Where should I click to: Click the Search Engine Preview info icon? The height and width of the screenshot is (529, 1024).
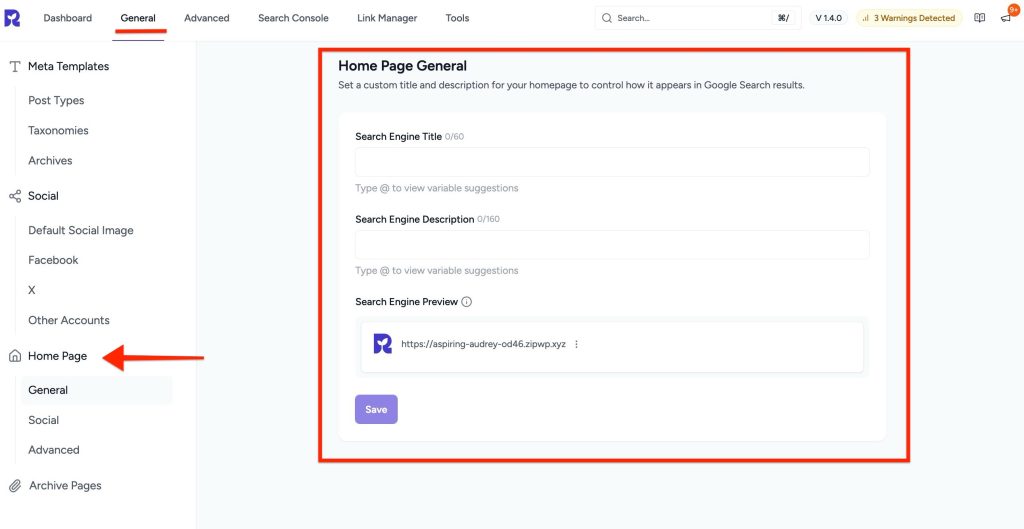coord(467,302)
